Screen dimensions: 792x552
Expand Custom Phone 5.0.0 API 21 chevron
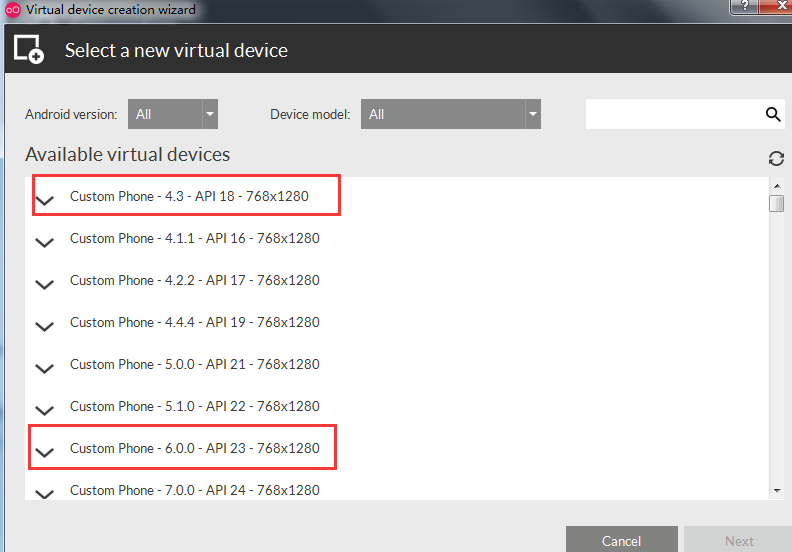point(44,368)
